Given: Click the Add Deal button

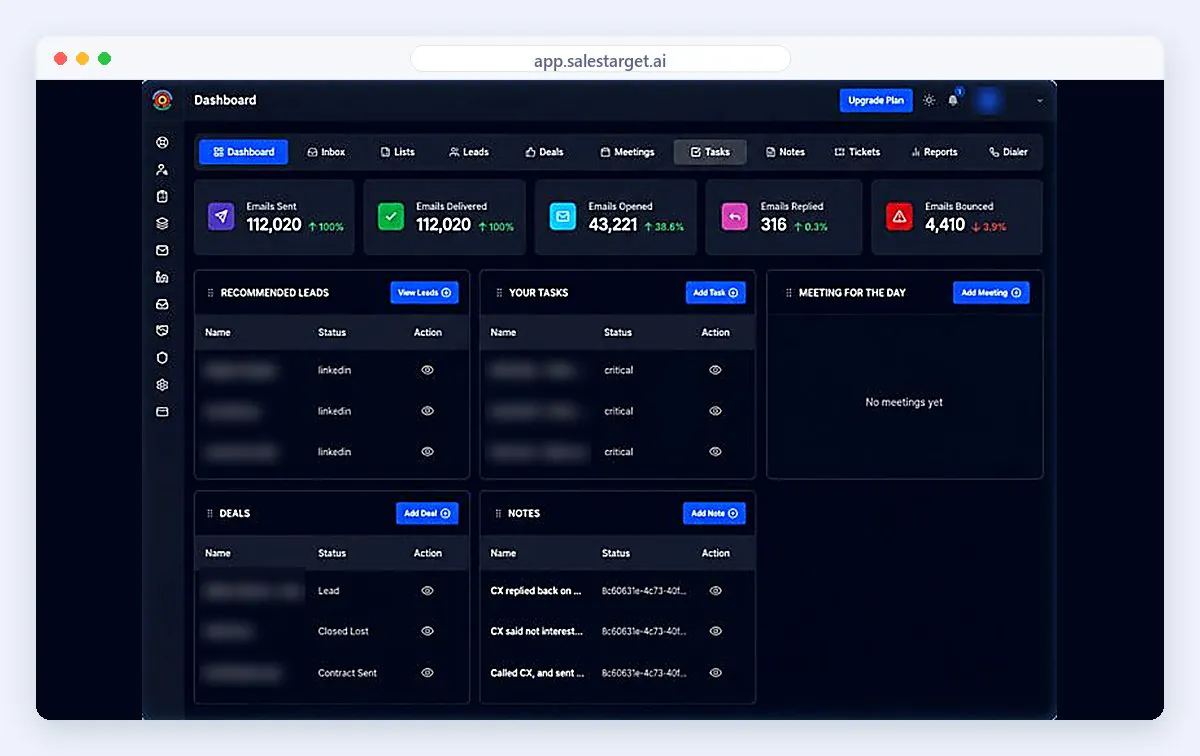Looking at the screenshot, I should (x=427, y=513).
